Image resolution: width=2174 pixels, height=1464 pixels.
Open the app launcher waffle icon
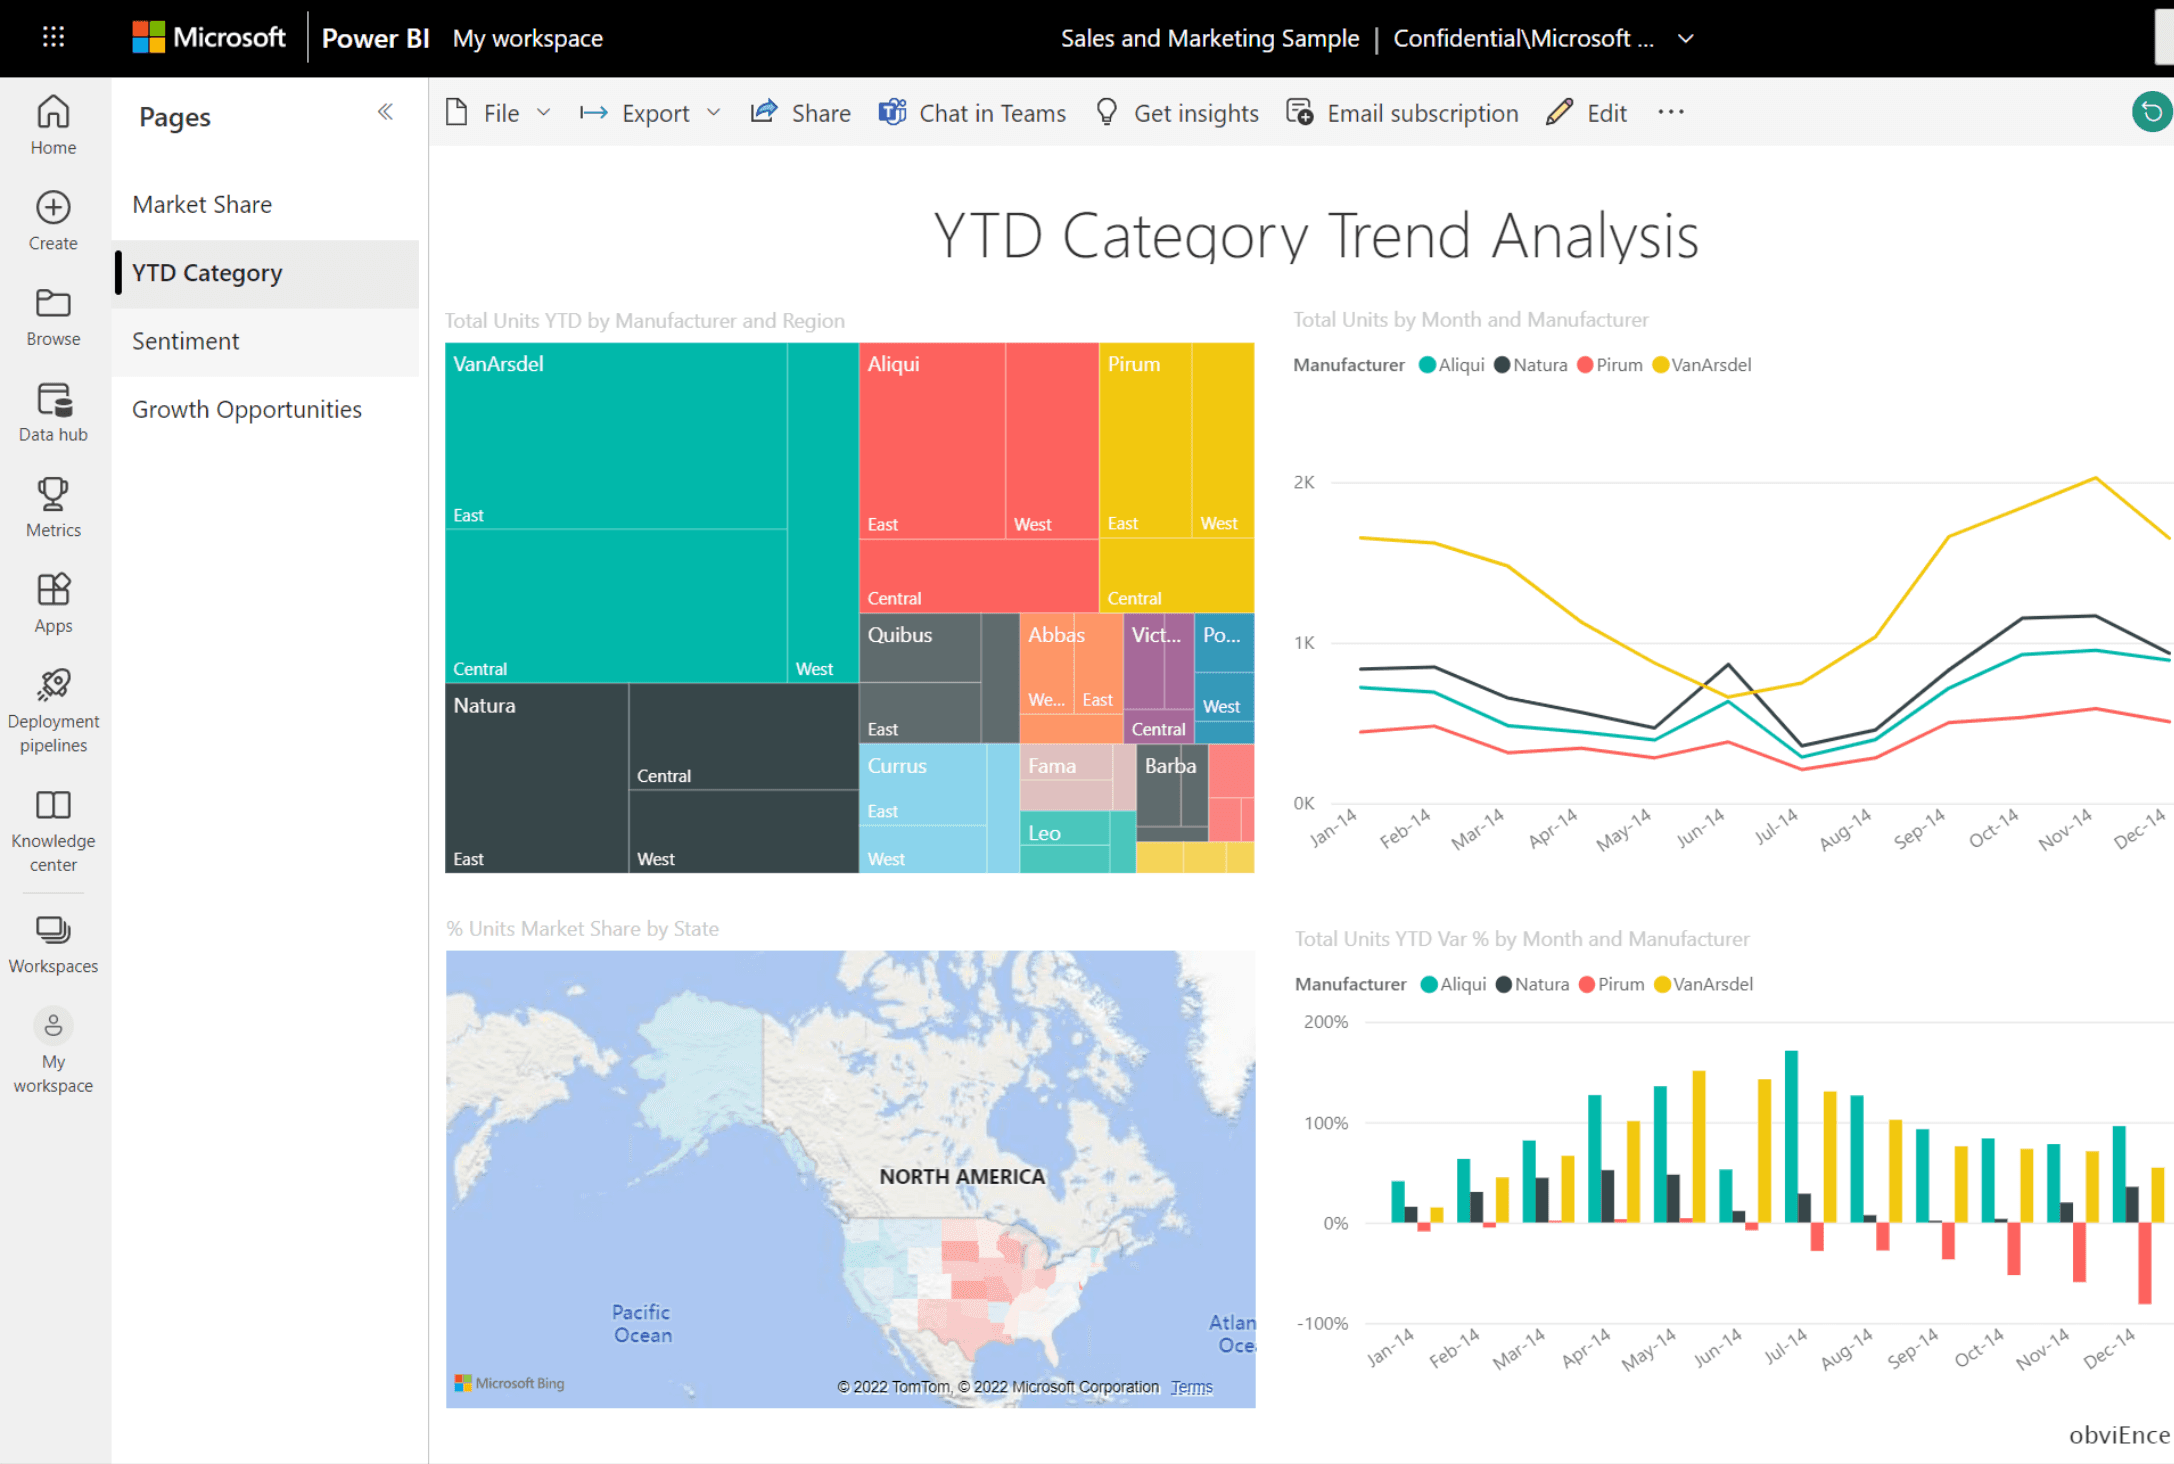(x=54, y=38)
